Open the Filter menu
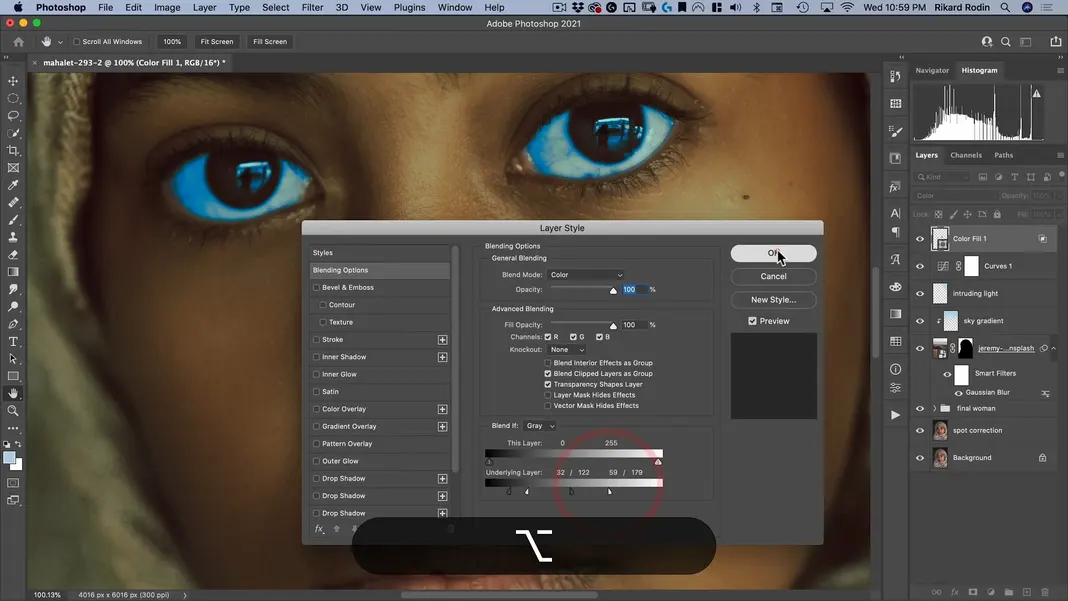 tap(312, 7)
